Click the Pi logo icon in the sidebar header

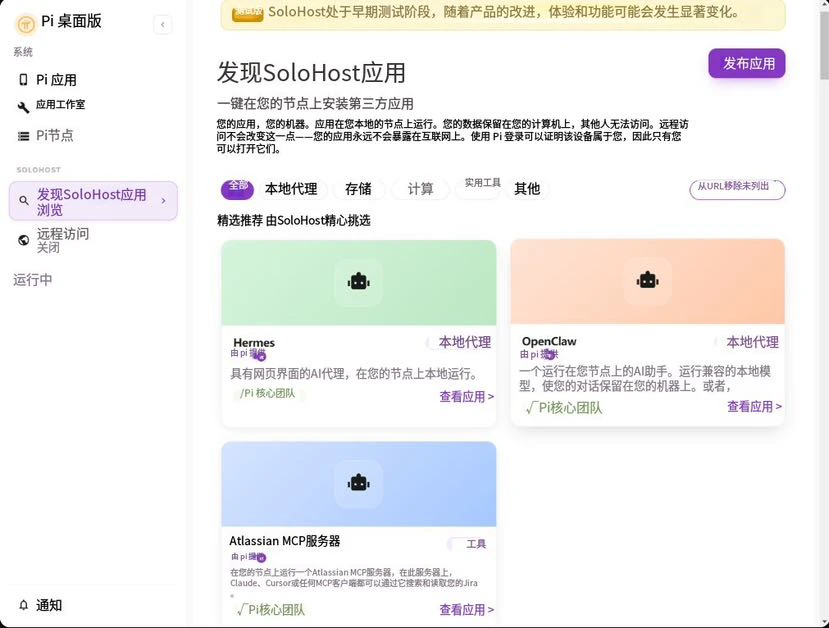pos(25,24)
